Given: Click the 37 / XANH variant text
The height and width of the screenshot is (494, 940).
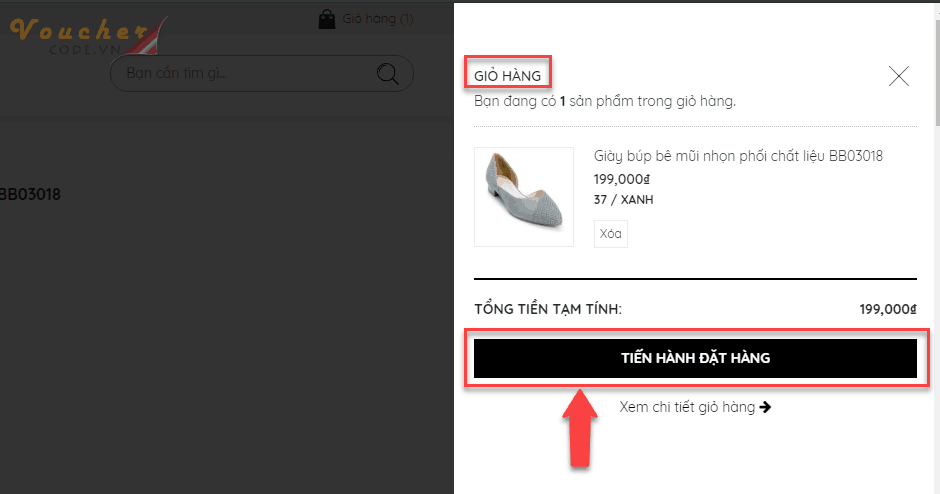Looking at the screenshot, I should (623, 200).
